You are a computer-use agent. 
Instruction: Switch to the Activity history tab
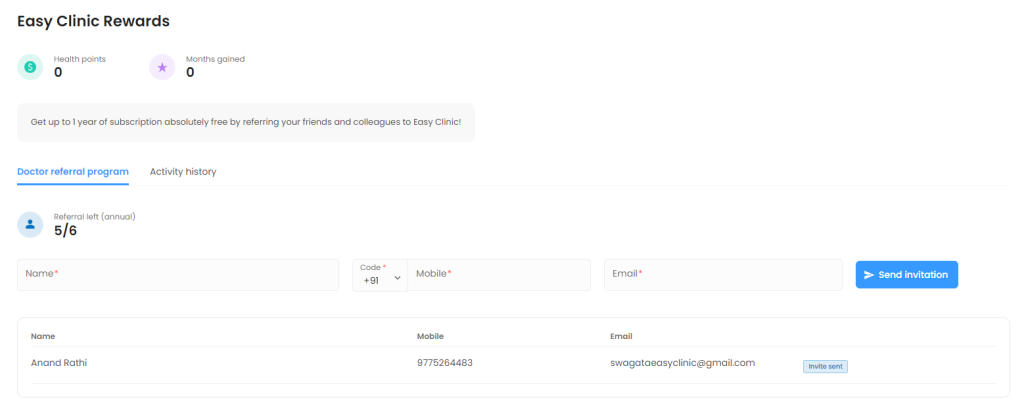[x=183, y=172]
